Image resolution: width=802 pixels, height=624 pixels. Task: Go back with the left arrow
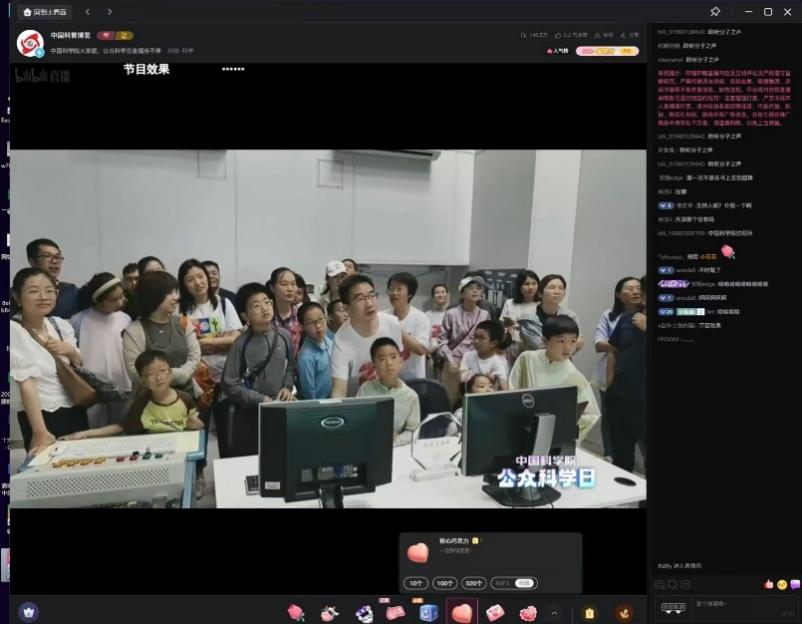[x=88, y=12]
